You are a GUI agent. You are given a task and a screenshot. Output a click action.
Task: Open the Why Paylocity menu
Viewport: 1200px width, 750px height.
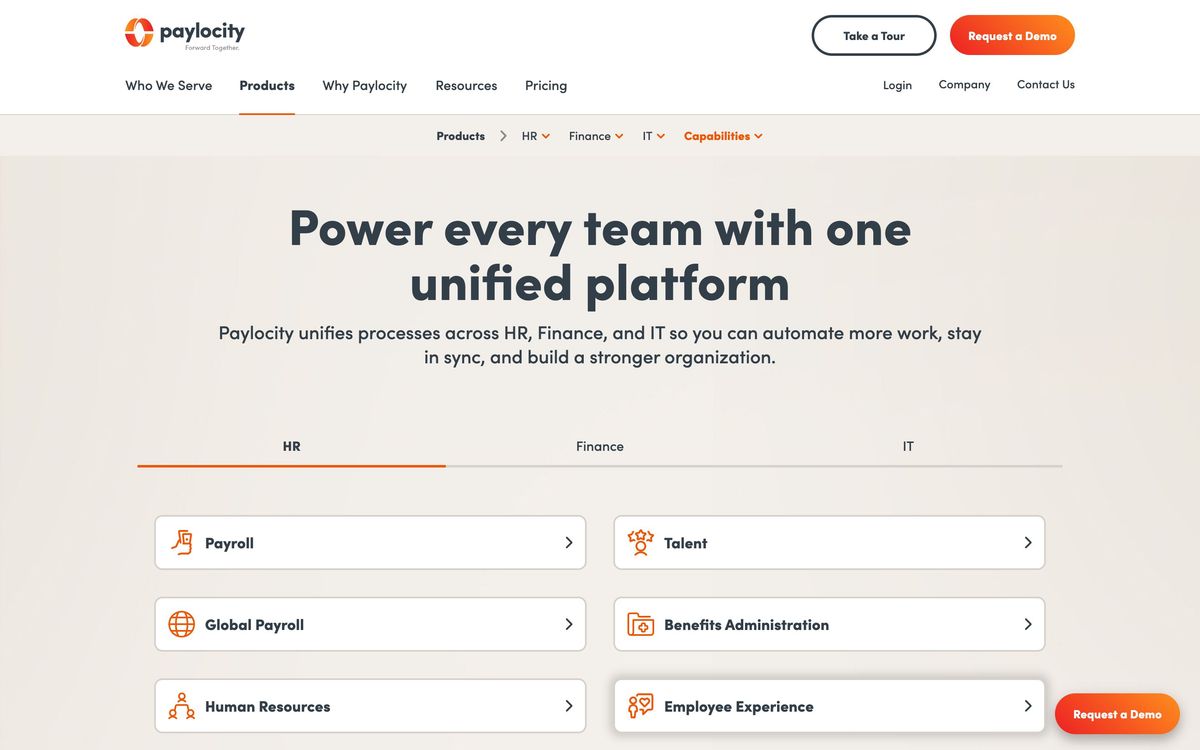click(x=365, y=86)
